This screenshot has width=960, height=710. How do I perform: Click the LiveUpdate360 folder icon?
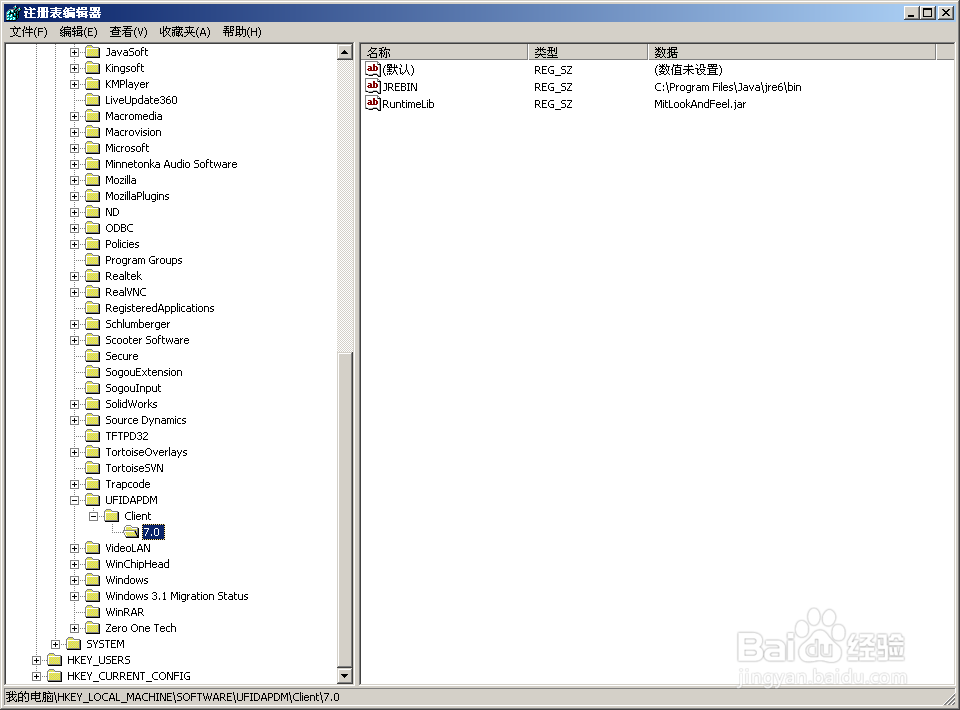(92, 100)
